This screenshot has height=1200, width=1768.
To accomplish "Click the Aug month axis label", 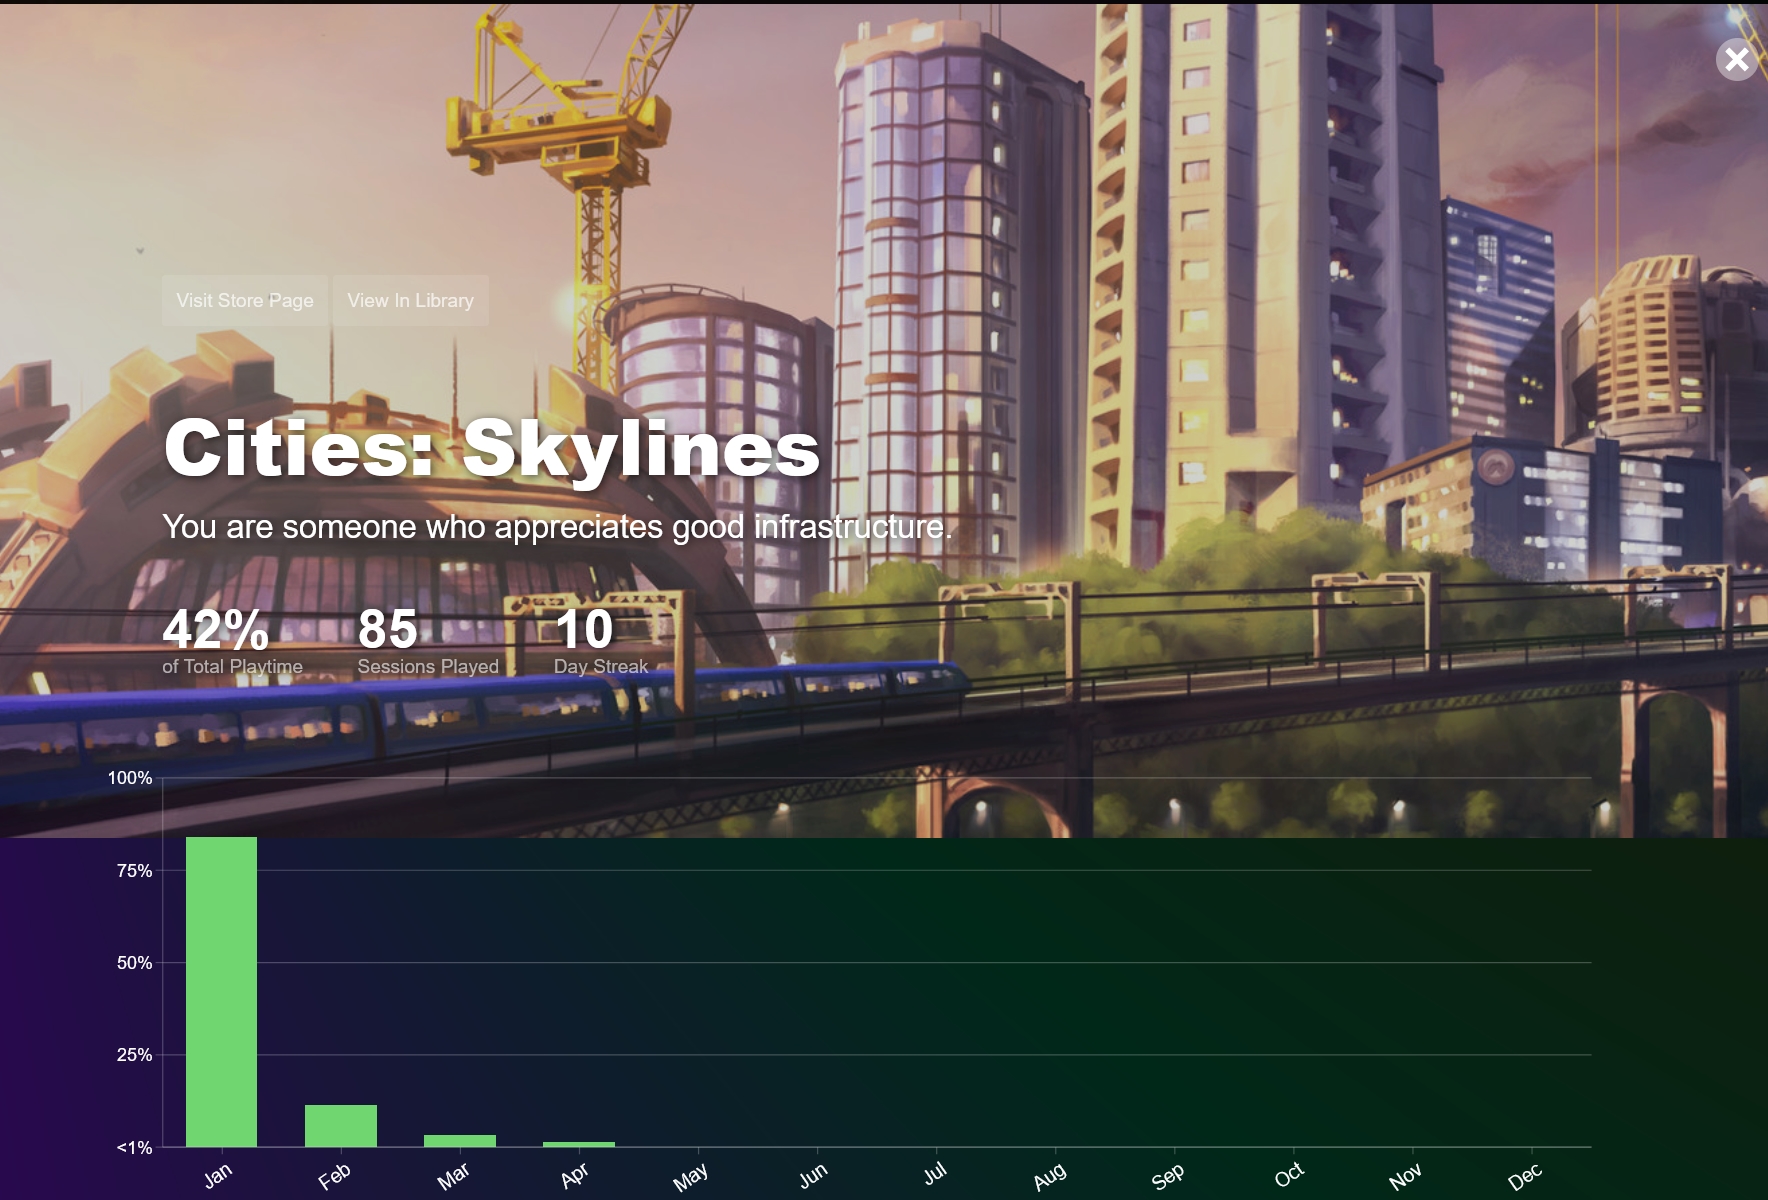I will click(1050, 1176).
